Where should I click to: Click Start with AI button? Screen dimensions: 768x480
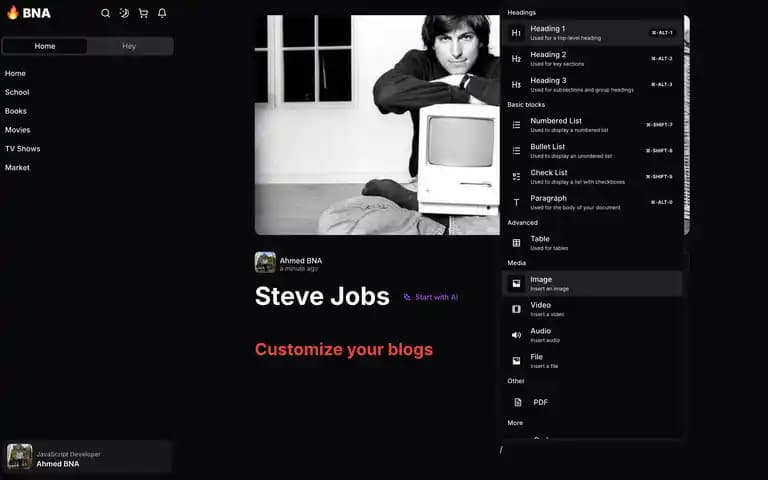click(431, 297)
